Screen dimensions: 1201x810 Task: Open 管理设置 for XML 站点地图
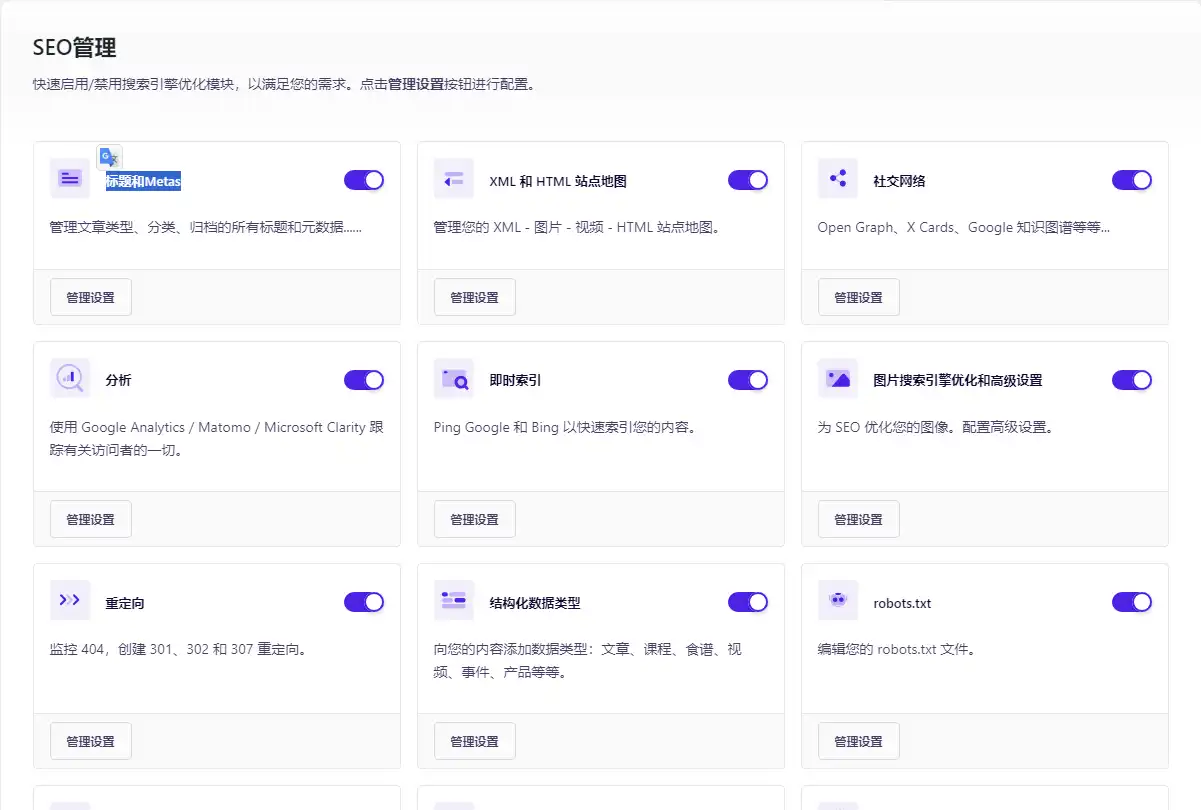tap(474, 296)
